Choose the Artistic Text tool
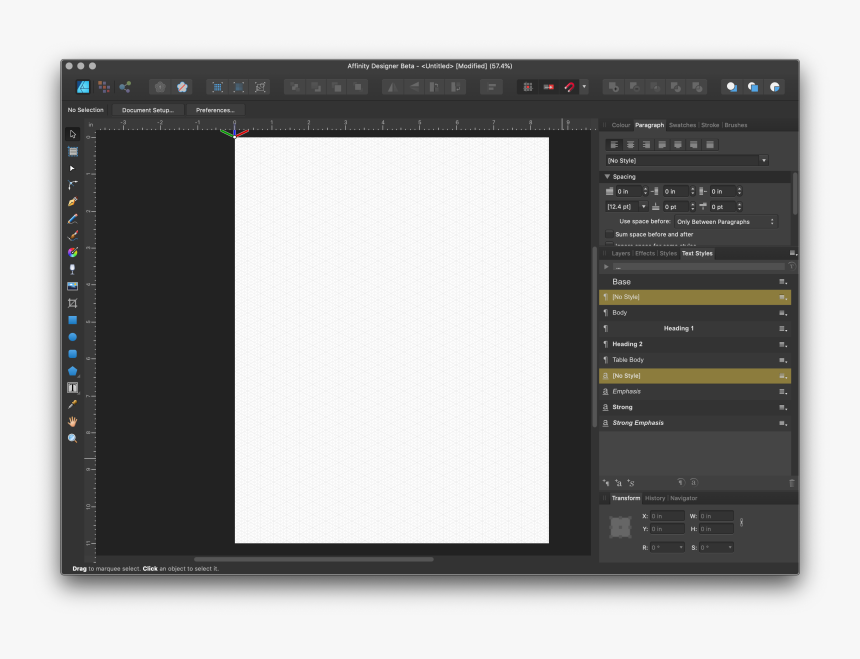The height and width of the screenshot is (659, 860). 72,387
